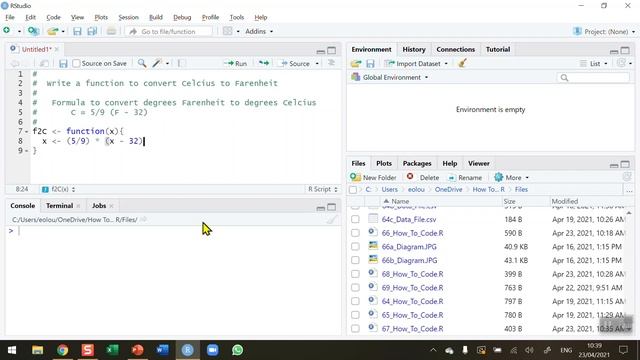Screen dimensions: 640x360
Task: Click the Create a project icon
Action: point(33,31)
